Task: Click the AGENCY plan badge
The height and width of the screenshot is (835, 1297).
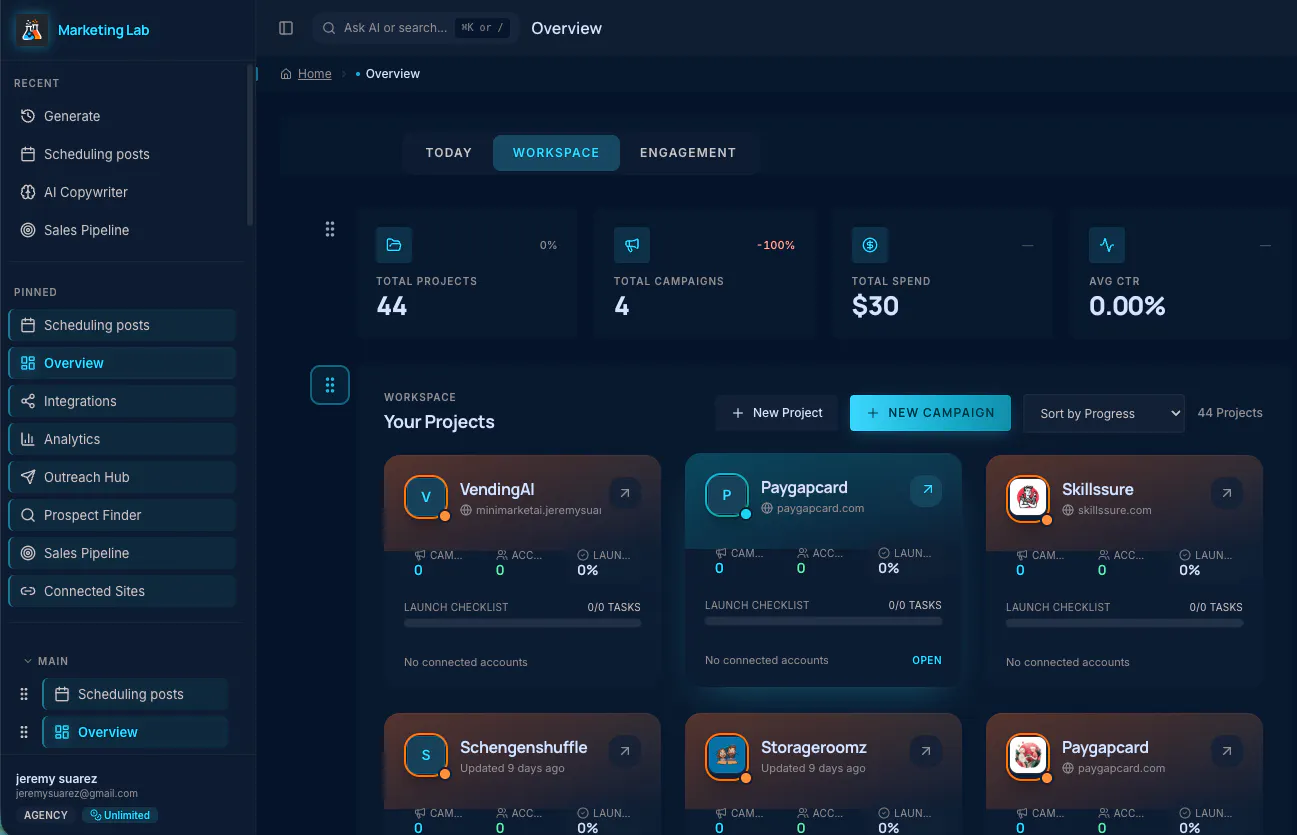Action: point(46,815)
